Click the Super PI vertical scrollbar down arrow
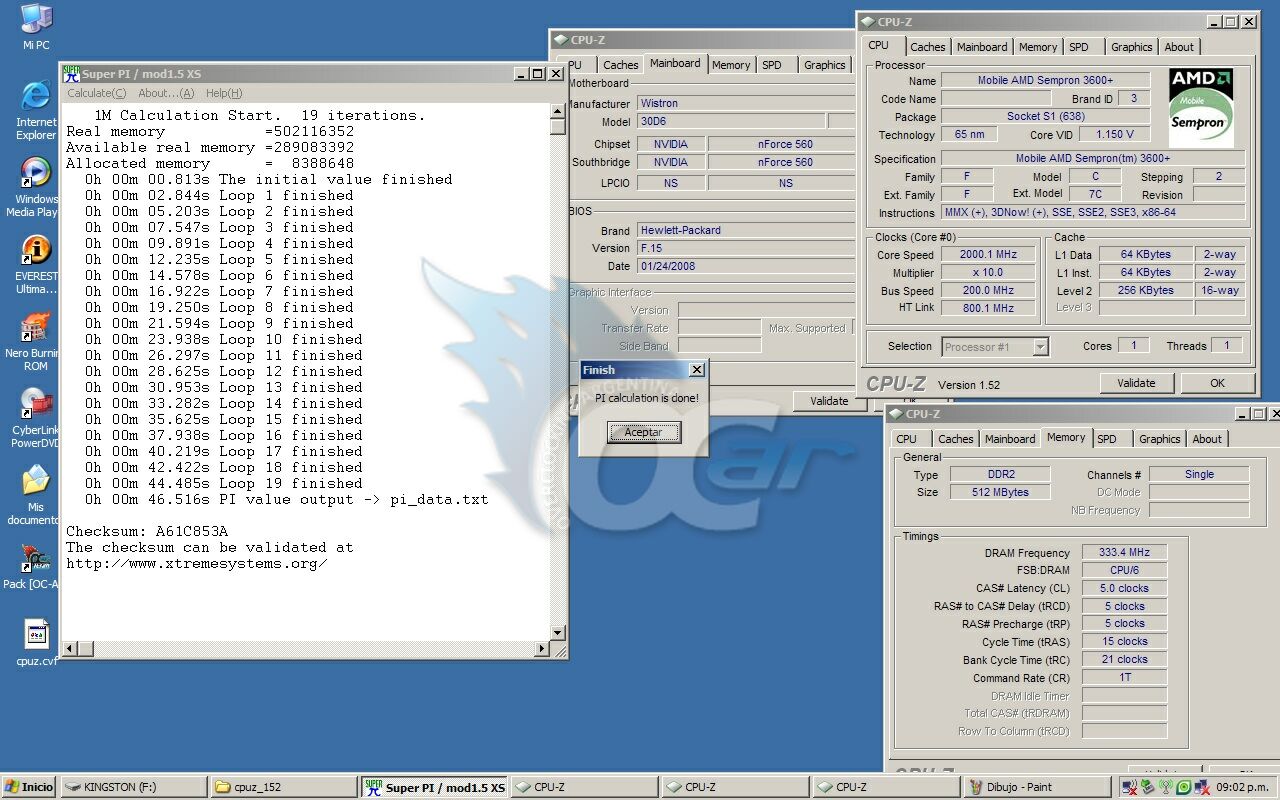The image size is (1280, 800). point(558,633)
